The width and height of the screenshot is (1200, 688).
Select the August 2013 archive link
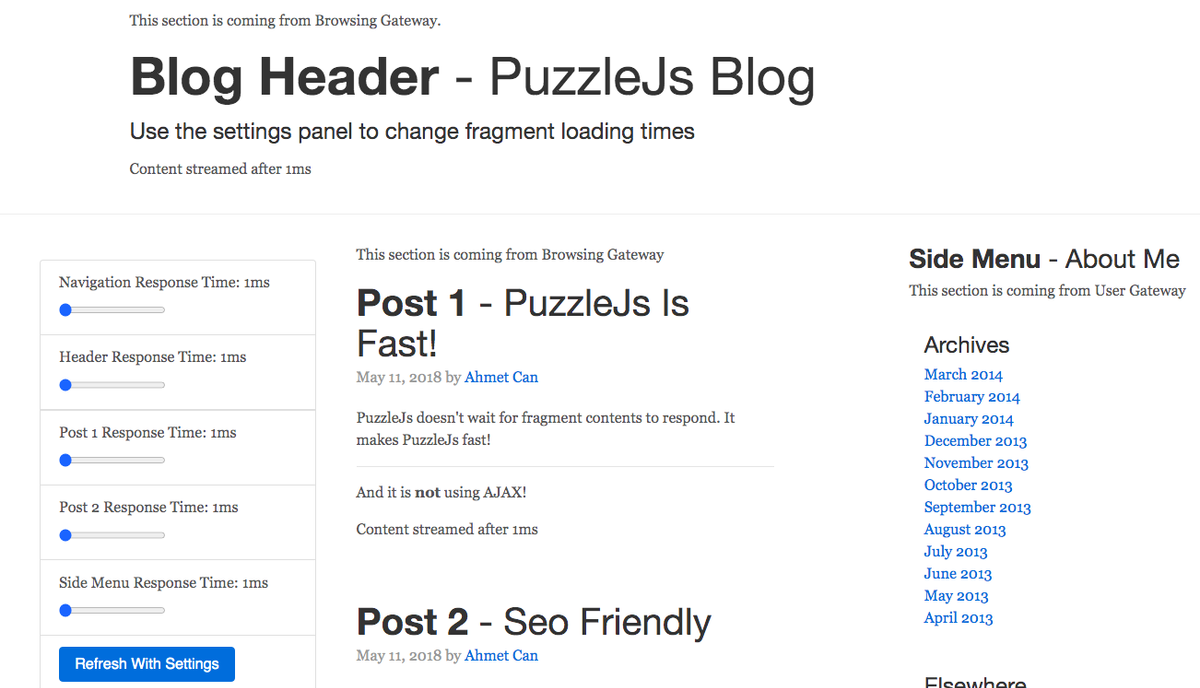(x=965, y=530)
